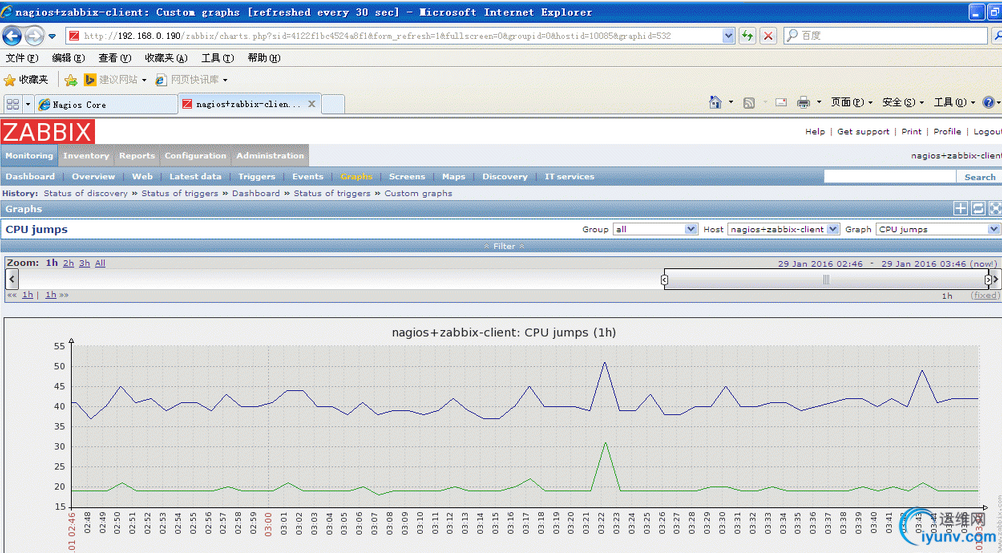1002x553 pixels.
Task: Set zoom to All
Action: pyautogui.click(x=100, y=263)
